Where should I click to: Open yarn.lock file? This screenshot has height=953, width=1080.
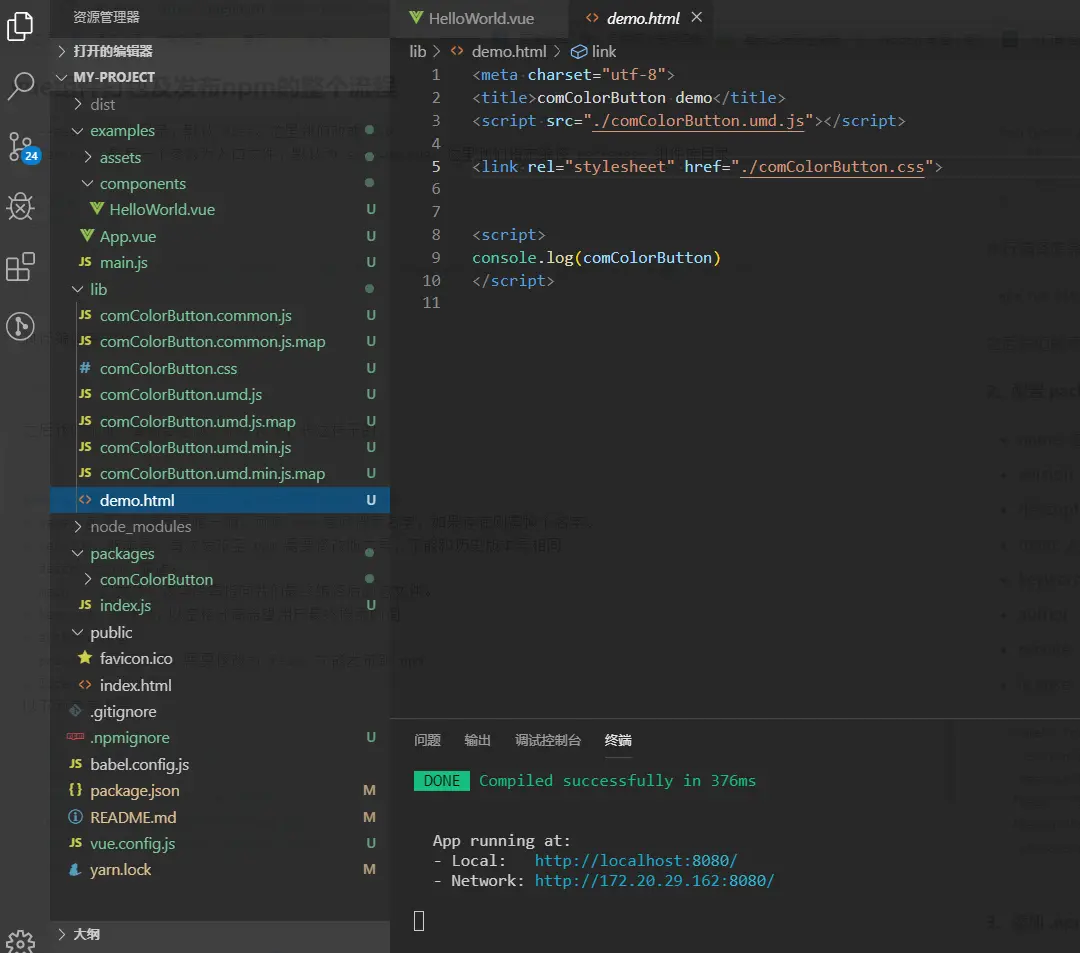pyautogui.click(x=220, y=870)
